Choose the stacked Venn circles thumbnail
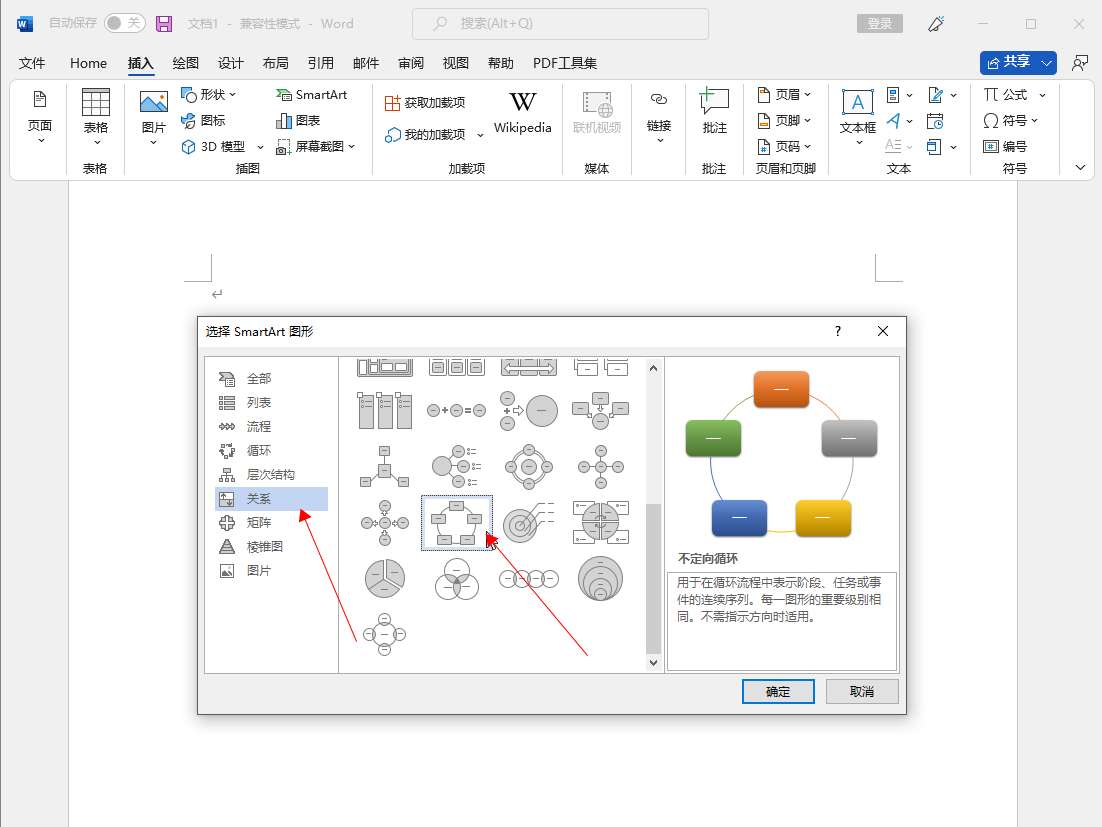 click(600, 579)
